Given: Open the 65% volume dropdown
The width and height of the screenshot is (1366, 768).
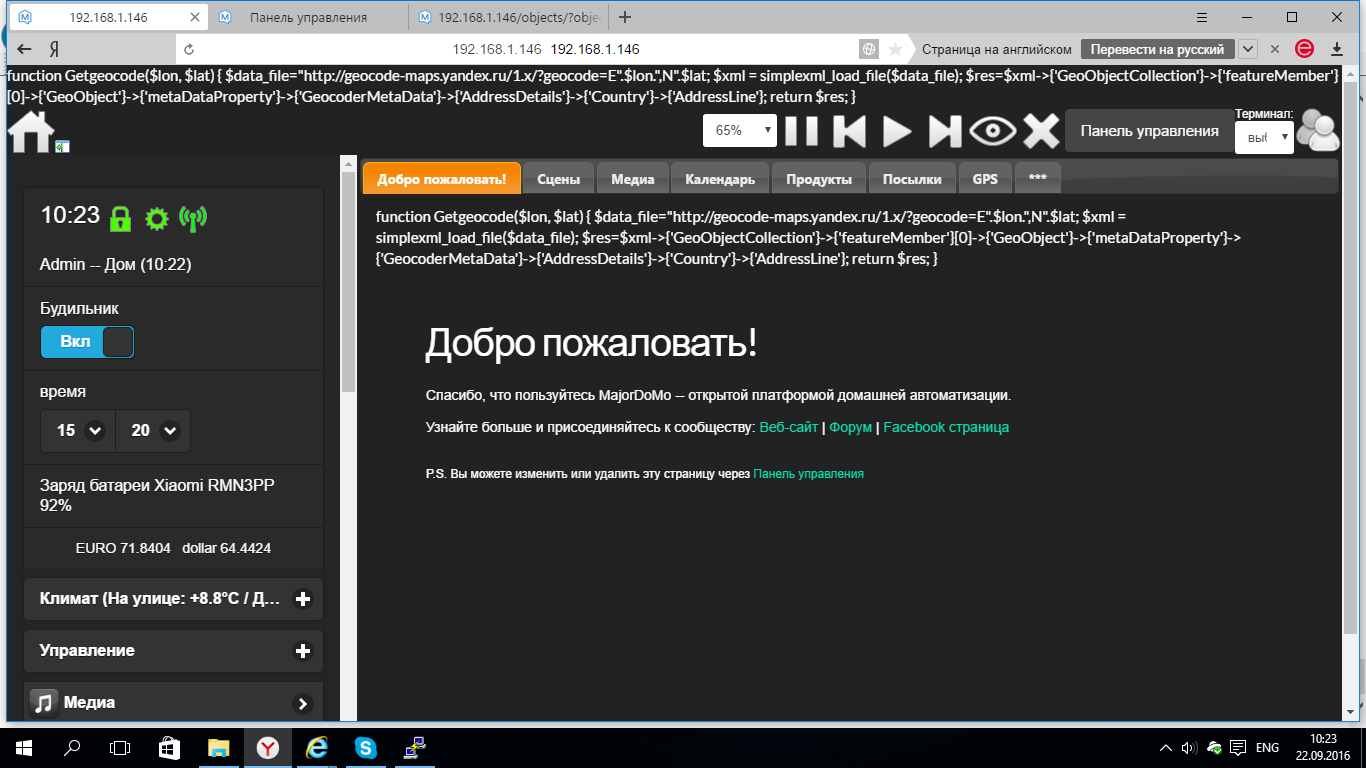Looking at the screenshot, I should pos(740,130).
